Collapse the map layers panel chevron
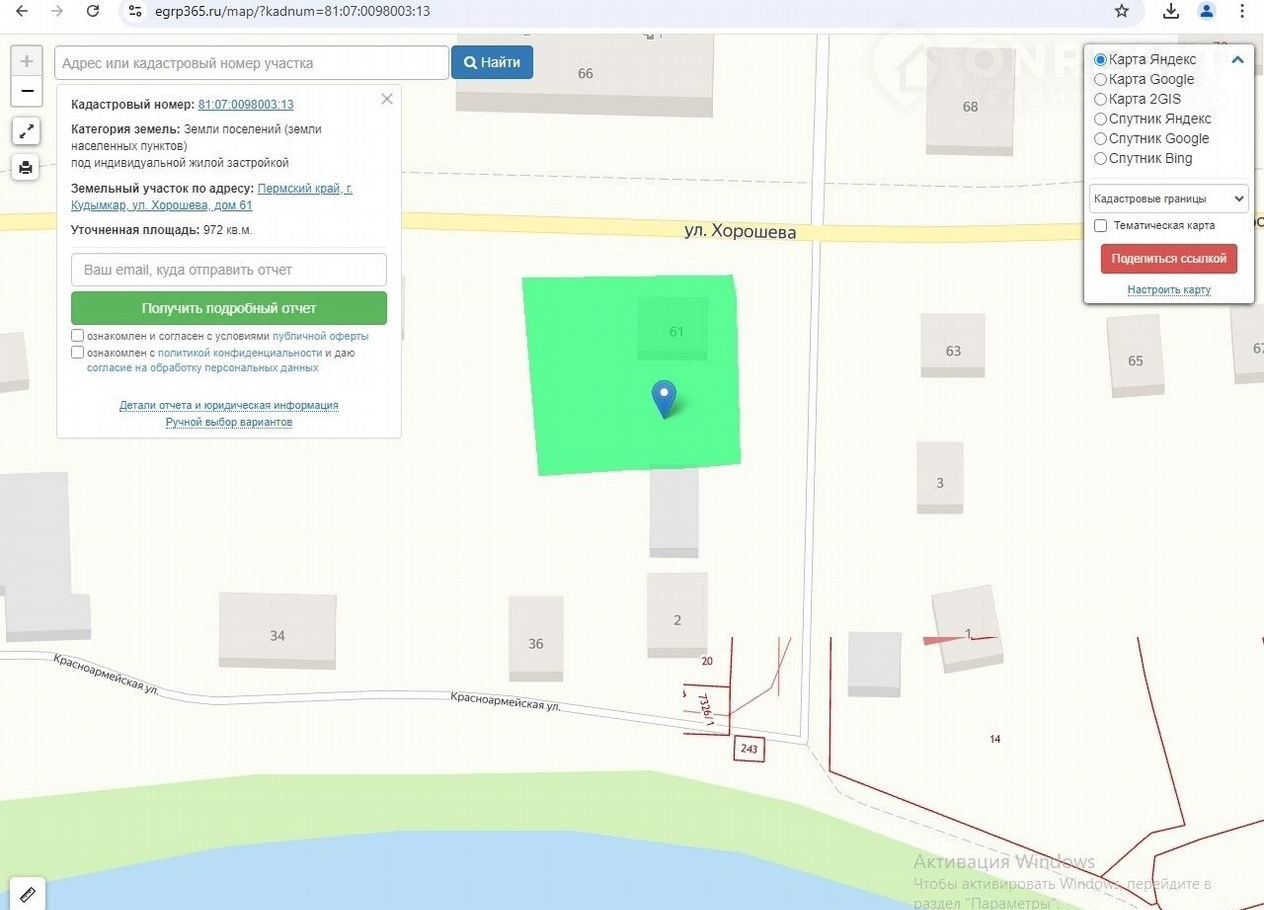Image resolution: width=1264 pixels, height=910 pixels. coord(1238,60)
